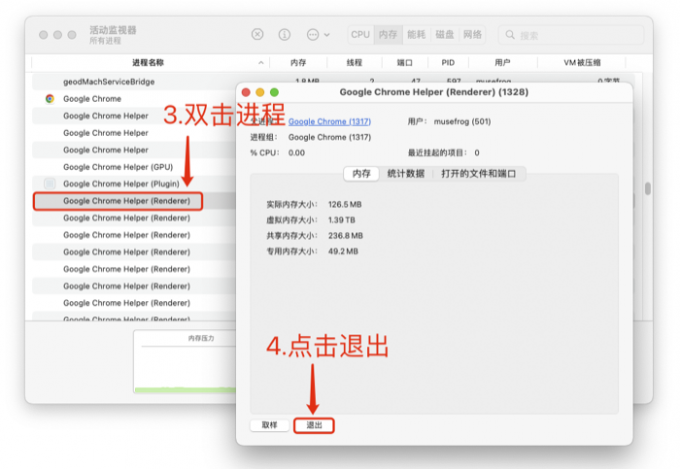Switch to the 磁盘 tab
This screenshot has width=680, height=469.
445,34
